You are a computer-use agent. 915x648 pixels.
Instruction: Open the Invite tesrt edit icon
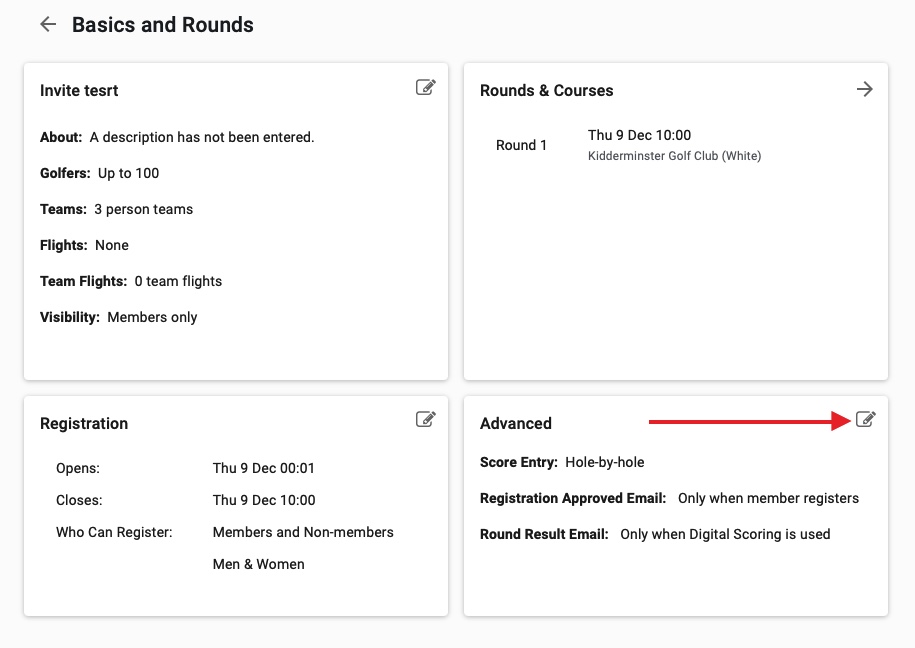426,88
